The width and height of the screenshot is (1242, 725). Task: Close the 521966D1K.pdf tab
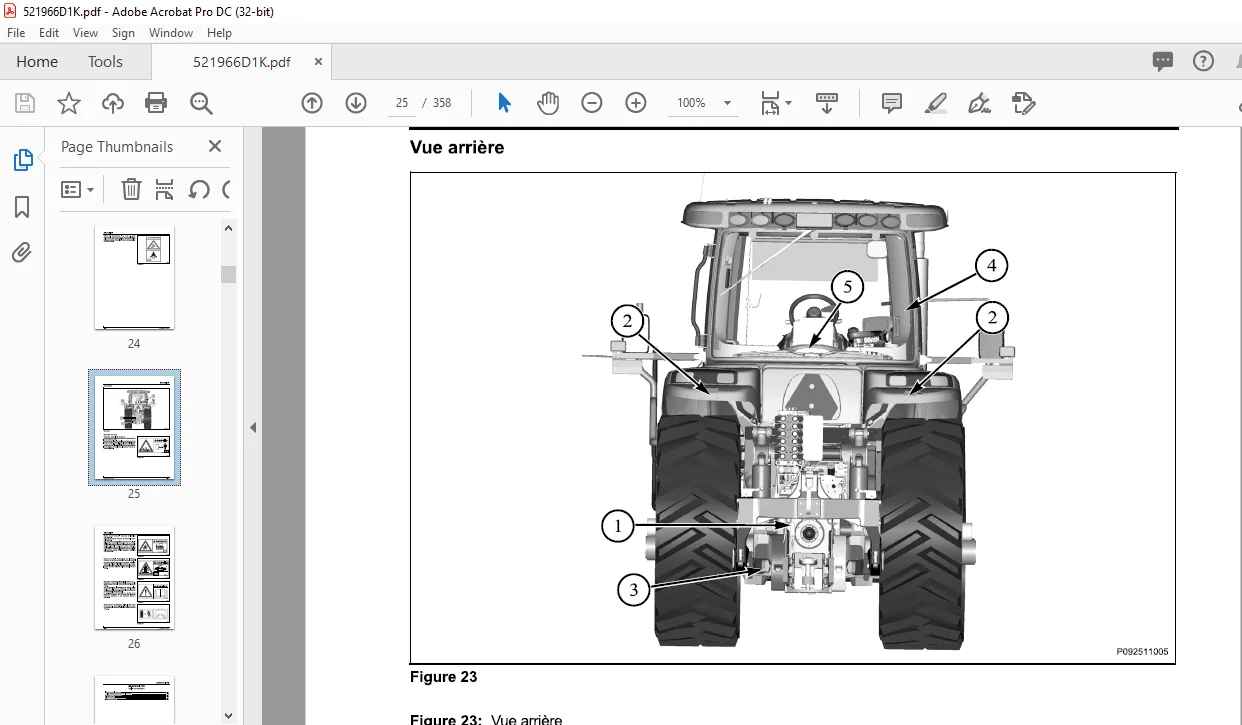[x=318, y=62]
